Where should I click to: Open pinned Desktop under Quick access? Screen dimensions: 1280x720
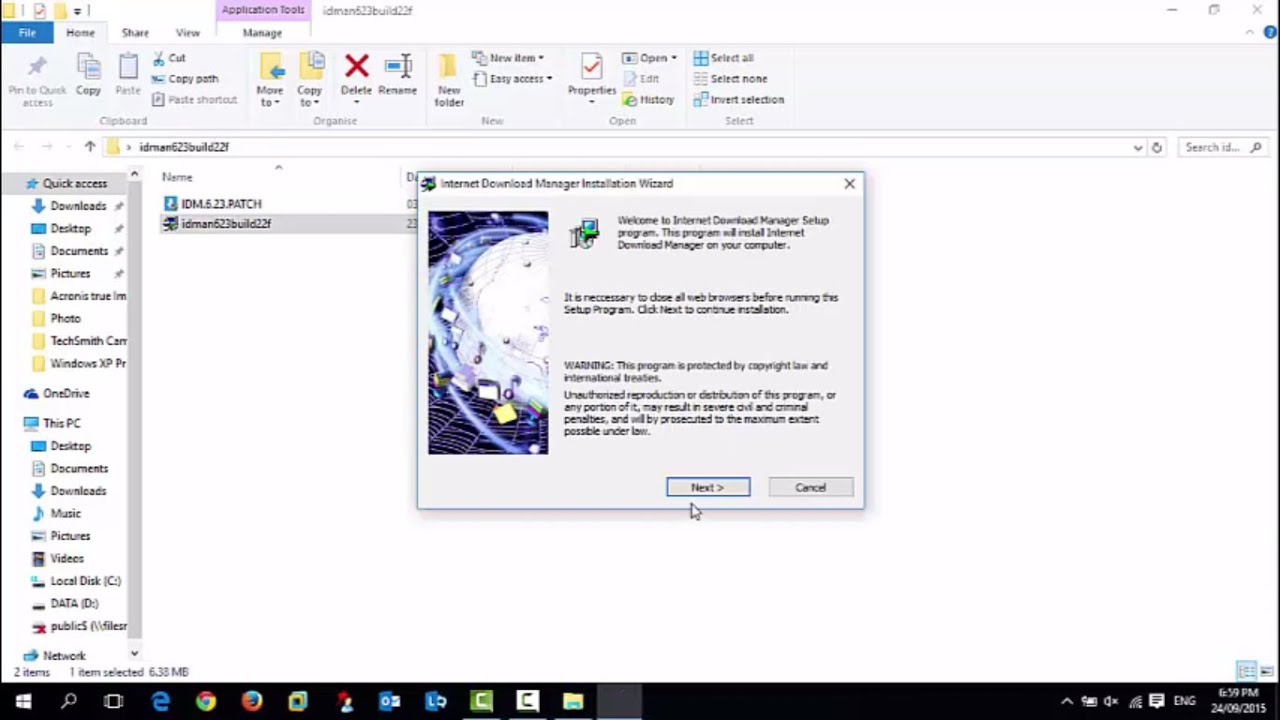70,229
